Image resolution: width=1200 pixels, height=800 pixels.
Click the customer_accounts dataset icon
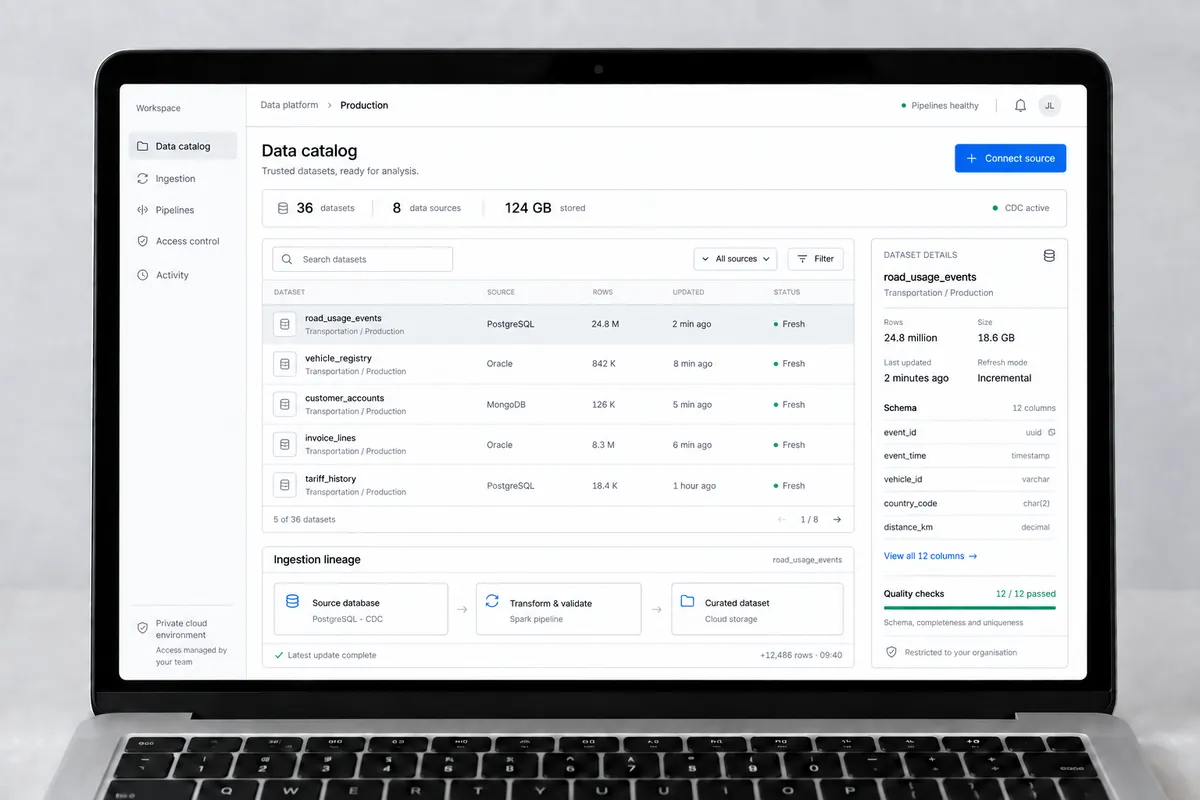(285, 404)
